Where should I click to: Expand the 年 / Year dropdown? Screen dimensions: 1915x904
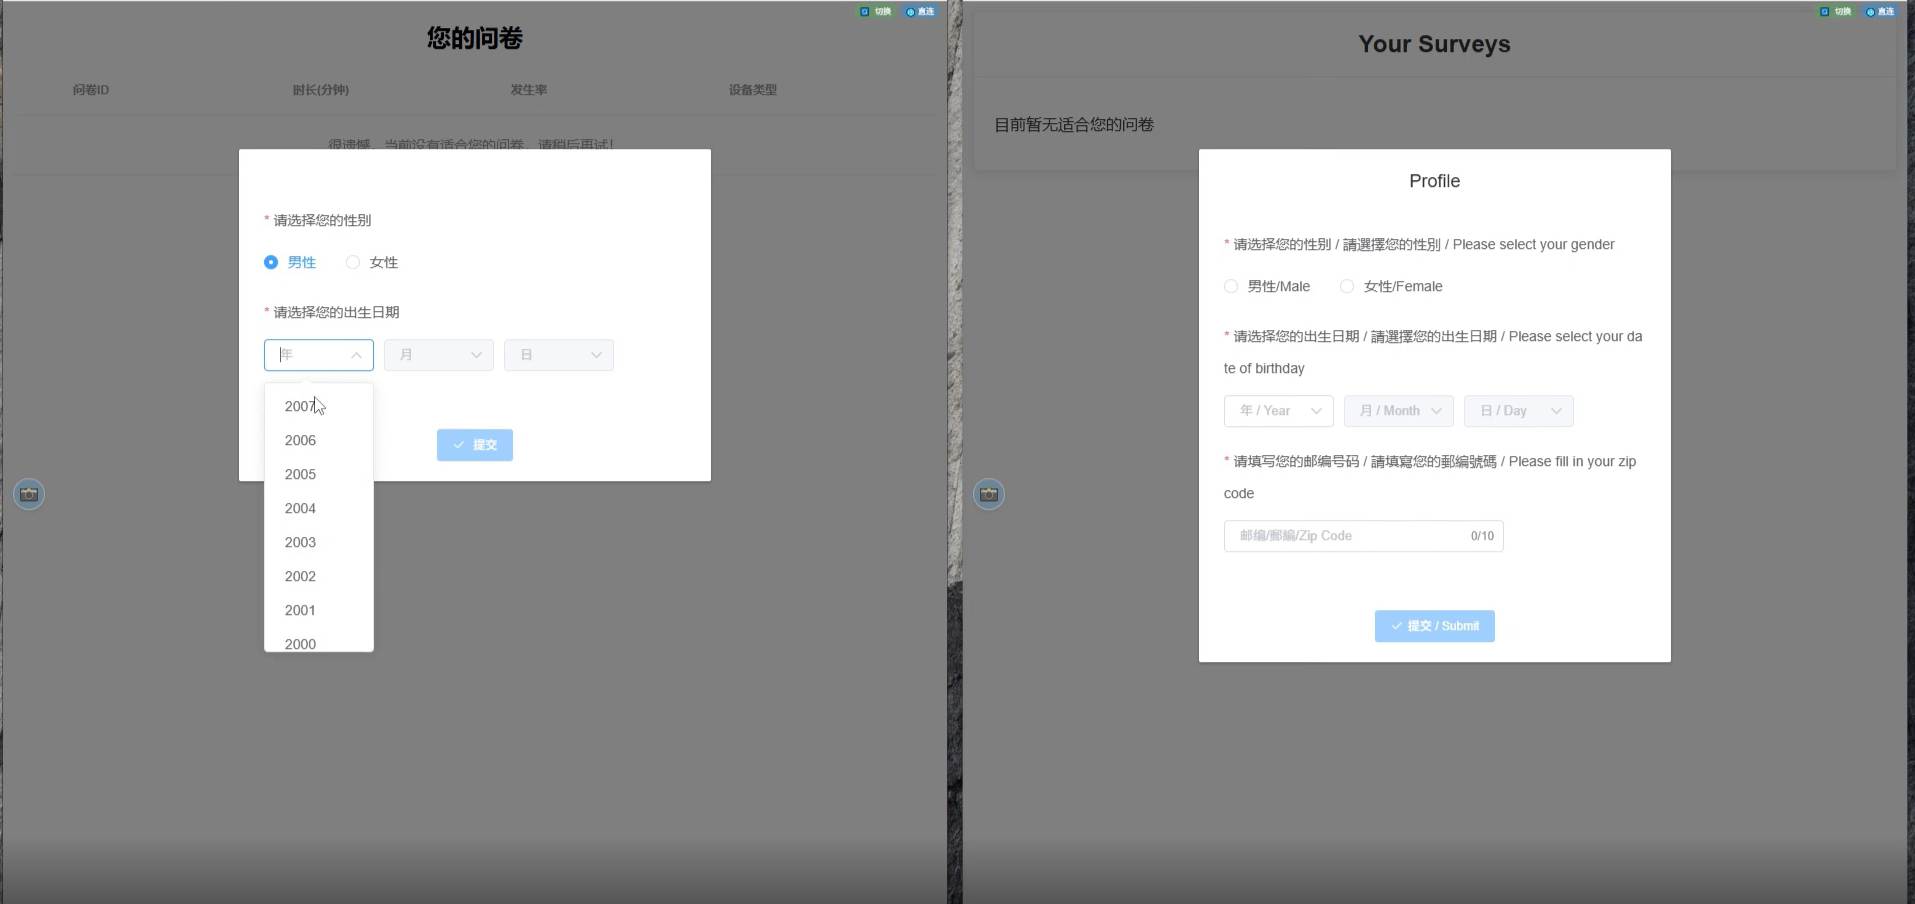1279,411
